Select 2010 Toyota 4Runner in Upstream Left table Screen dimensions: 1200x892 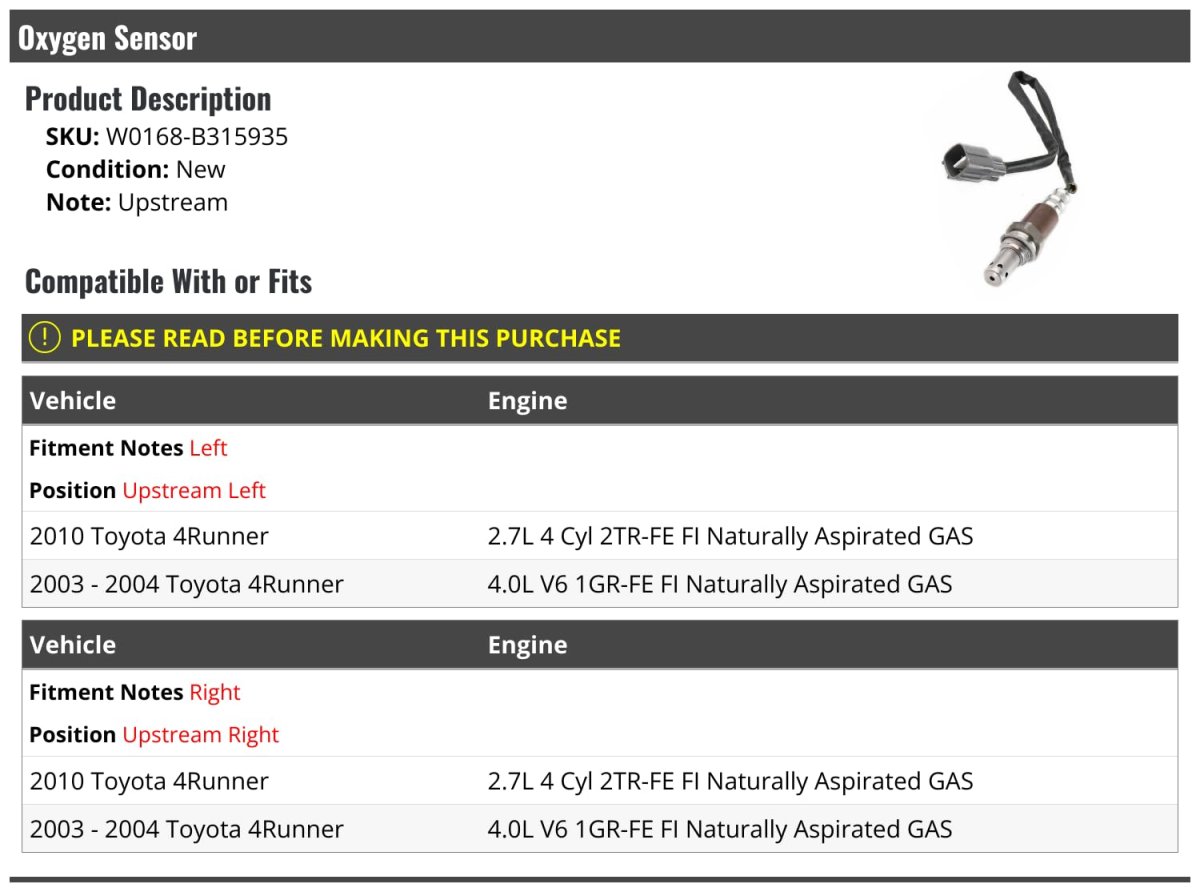[149, 536]
